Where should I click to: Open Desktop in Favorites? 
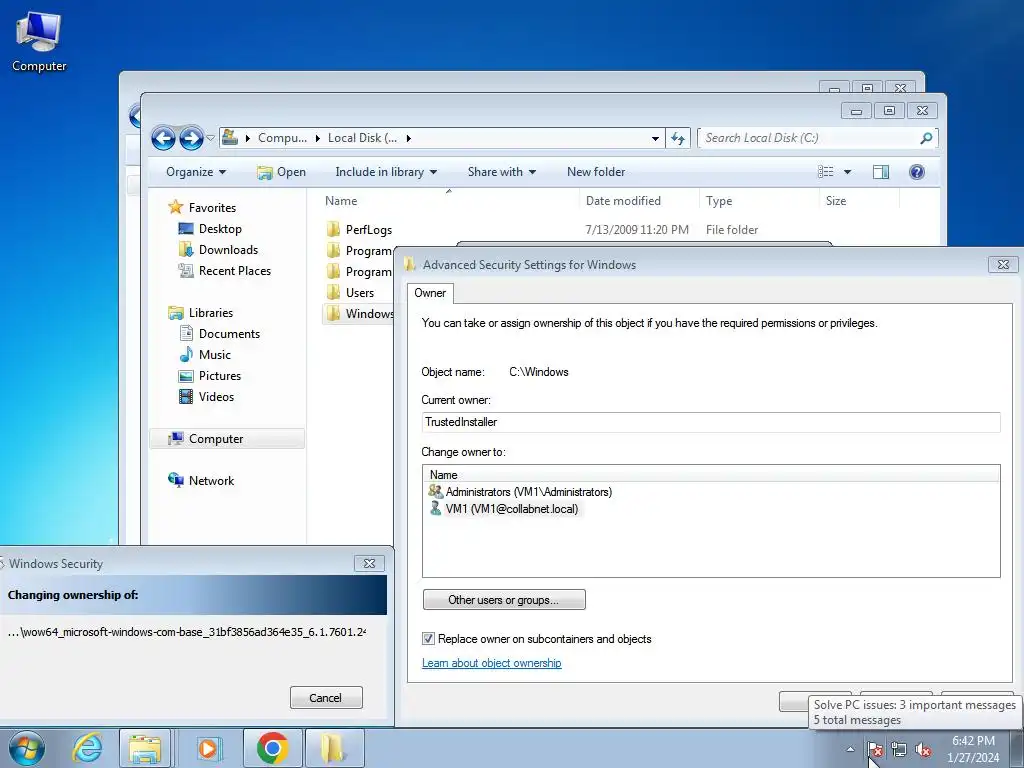[220, 229]
